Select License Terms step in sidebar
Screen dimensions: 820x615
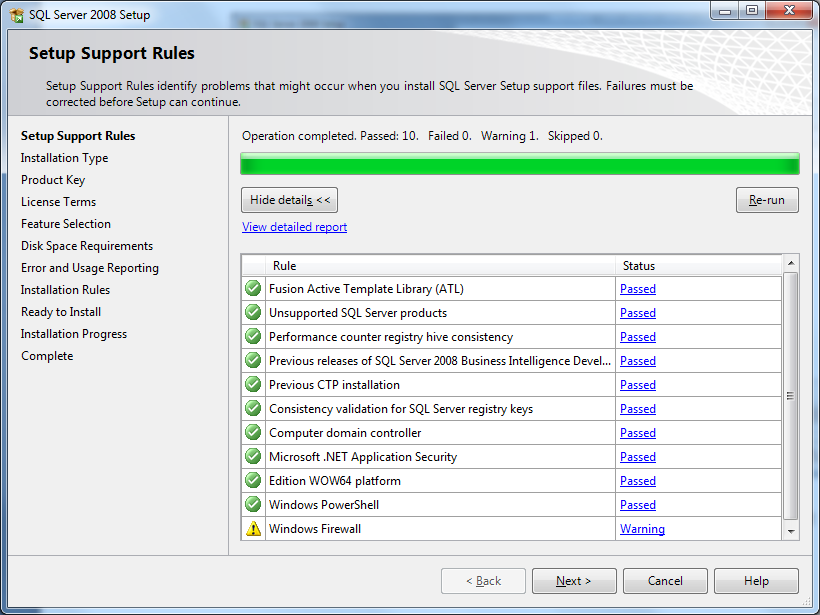59,202
